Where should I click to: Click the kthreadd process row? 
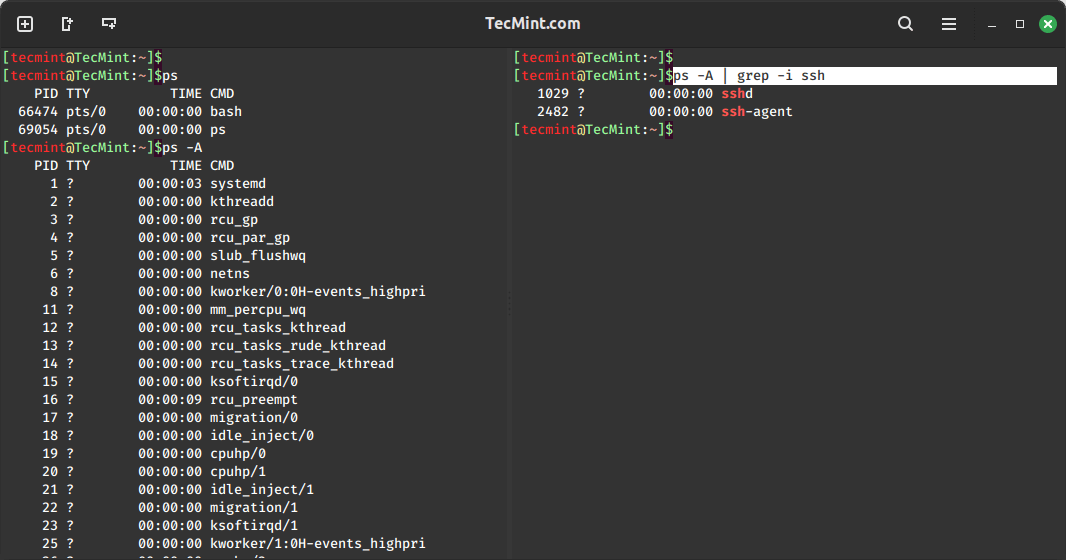[x=241, y=202]
